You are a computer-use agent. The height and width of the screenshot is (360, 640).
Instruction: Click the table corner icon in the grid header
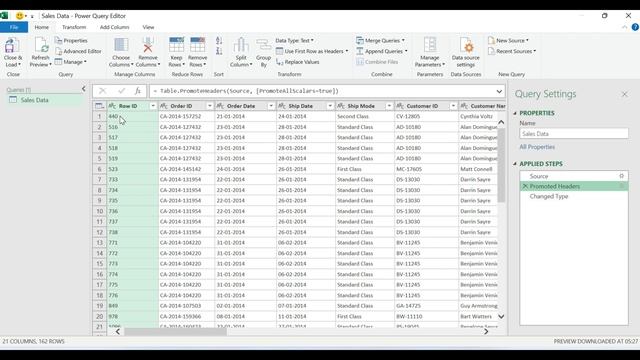pyautogui.click(x=99, y=106)
